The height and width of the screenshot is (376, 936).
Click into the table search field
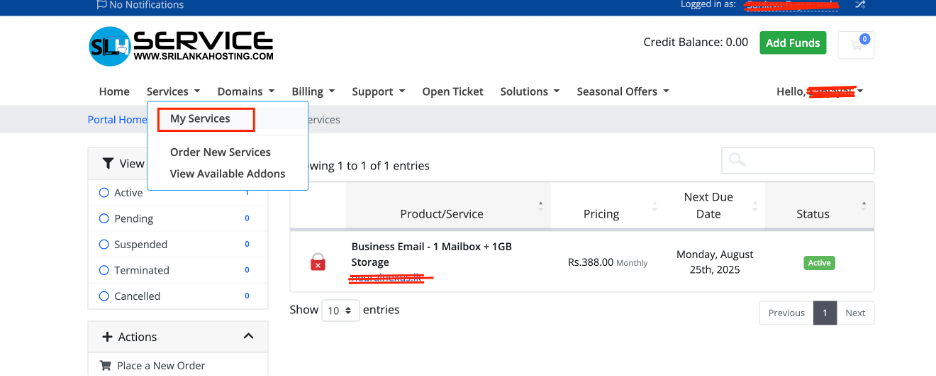point(798,161)
